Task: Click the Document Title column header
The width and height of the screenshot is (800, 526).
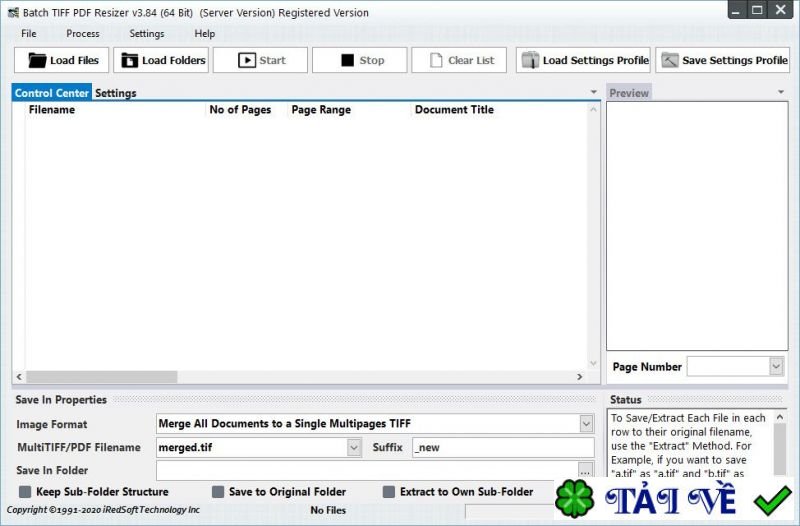Action: pos(454,110)
